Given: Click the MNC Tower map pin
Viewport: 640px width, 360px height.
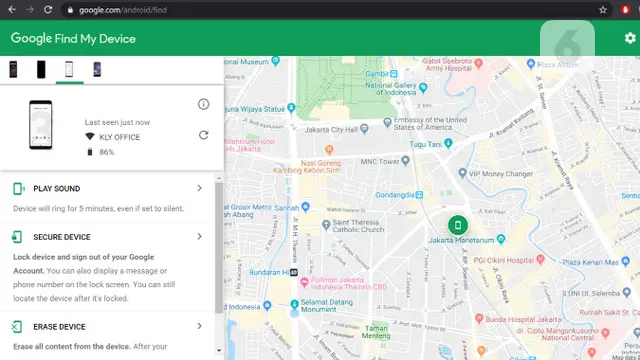Looking at the screenshot, I should 405,160.
